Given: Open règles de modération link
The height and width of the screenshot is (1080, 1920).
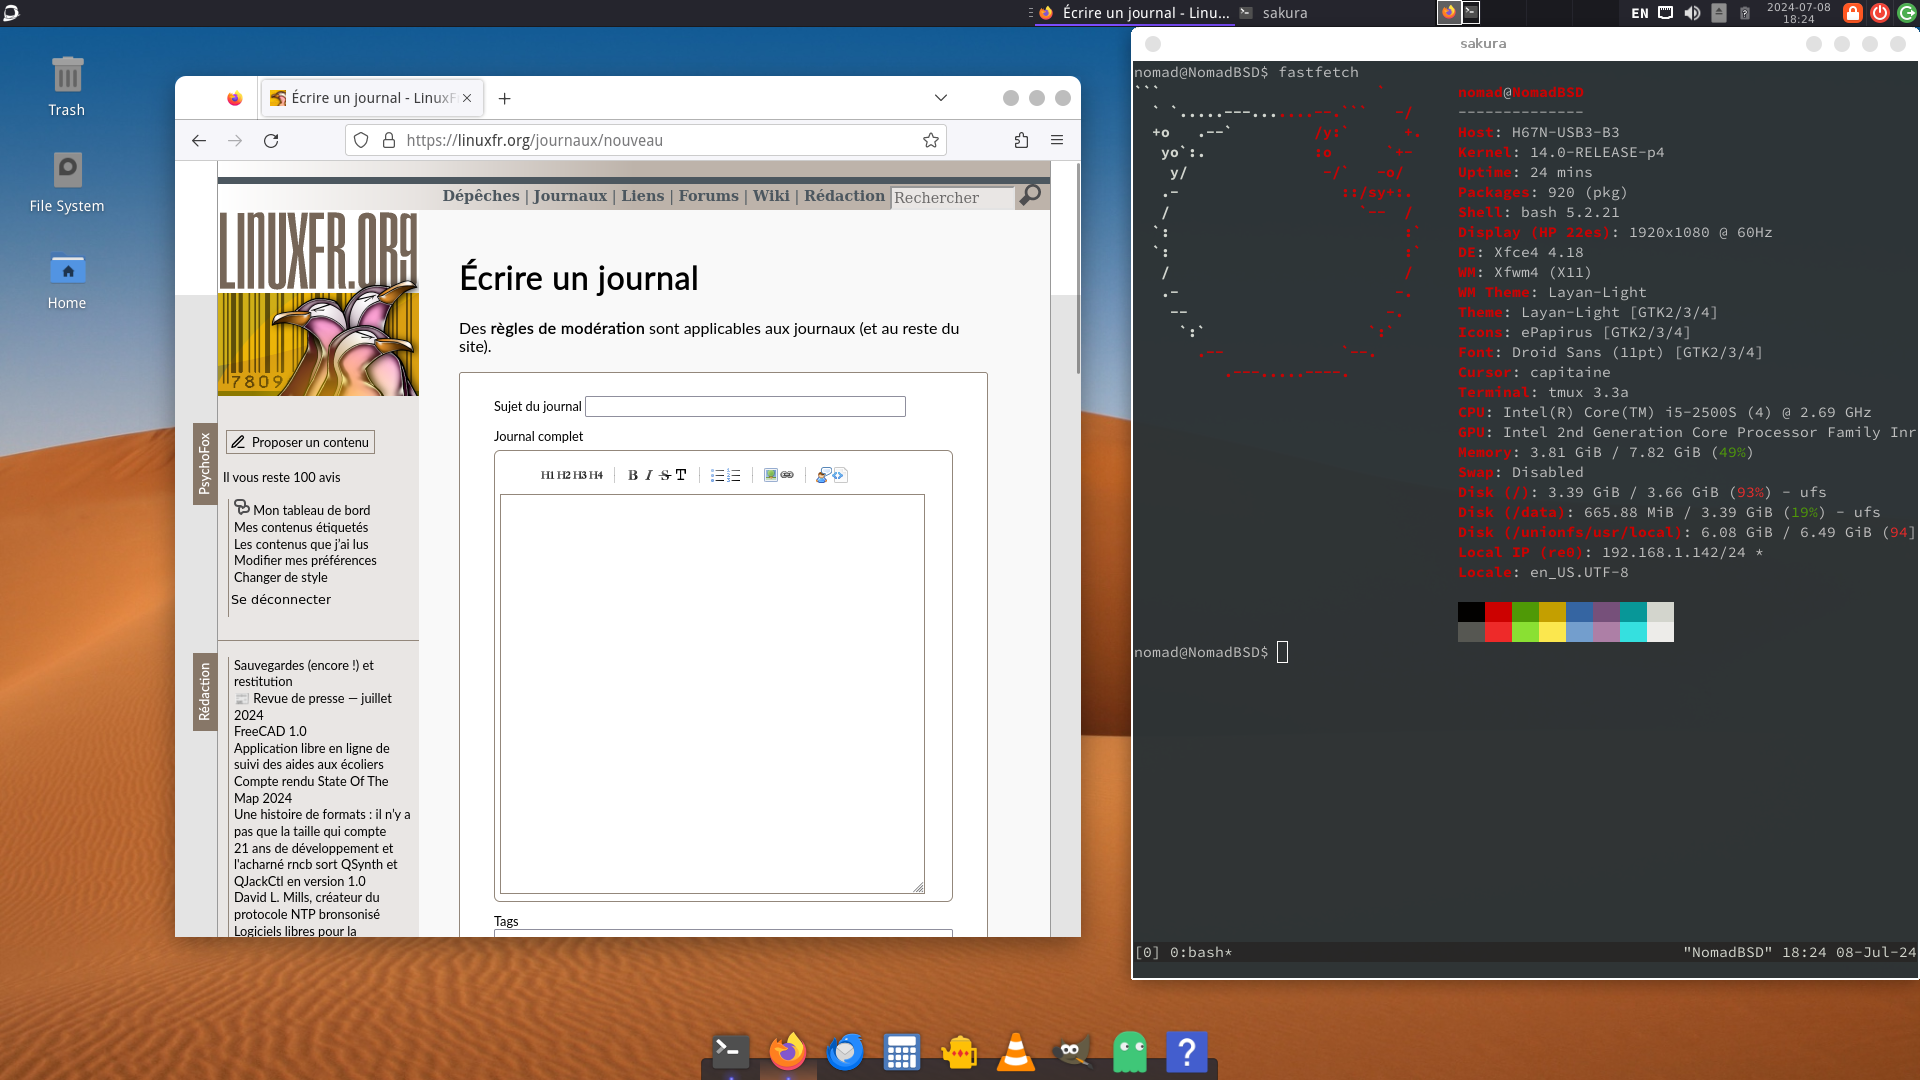Looking at the screenshot, I should [x=567, y=328].
